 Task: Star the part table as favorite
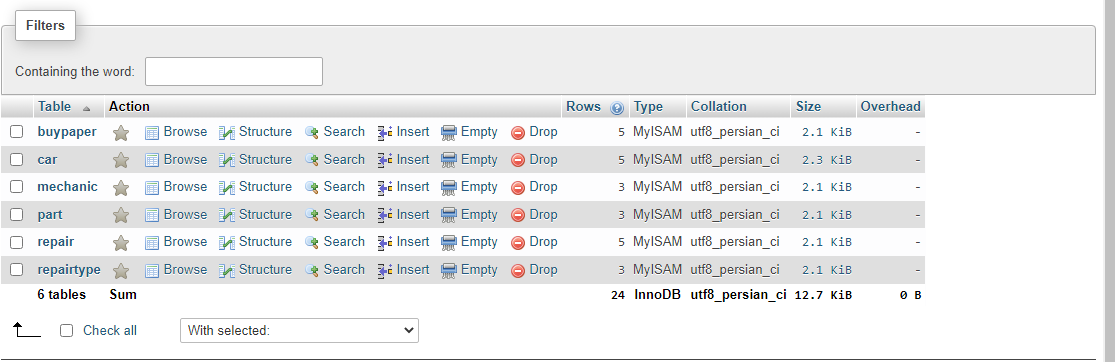pyautogui.click(x=121, y=215)
